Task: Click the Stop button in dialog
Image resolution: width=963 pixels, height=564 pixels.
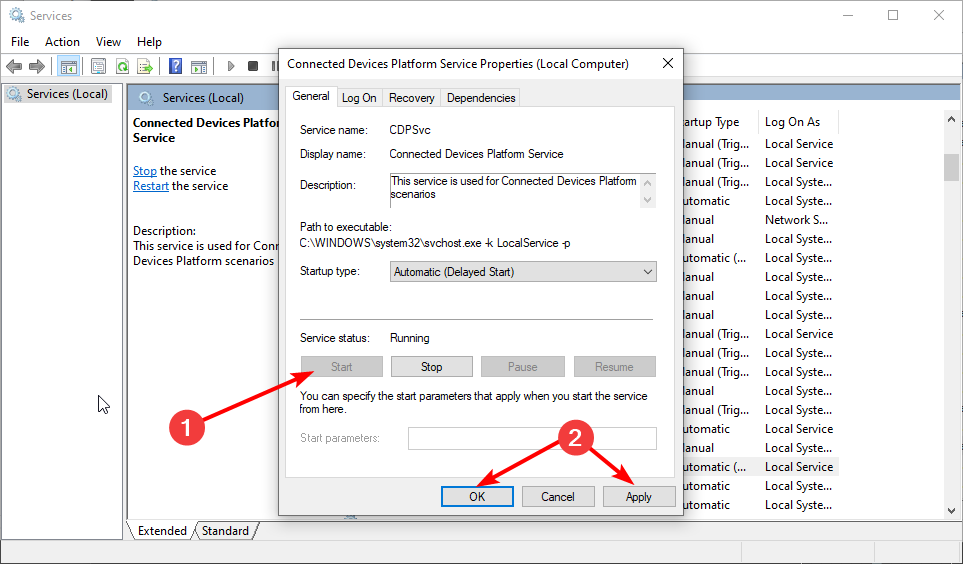Action: tap(432, 367)
